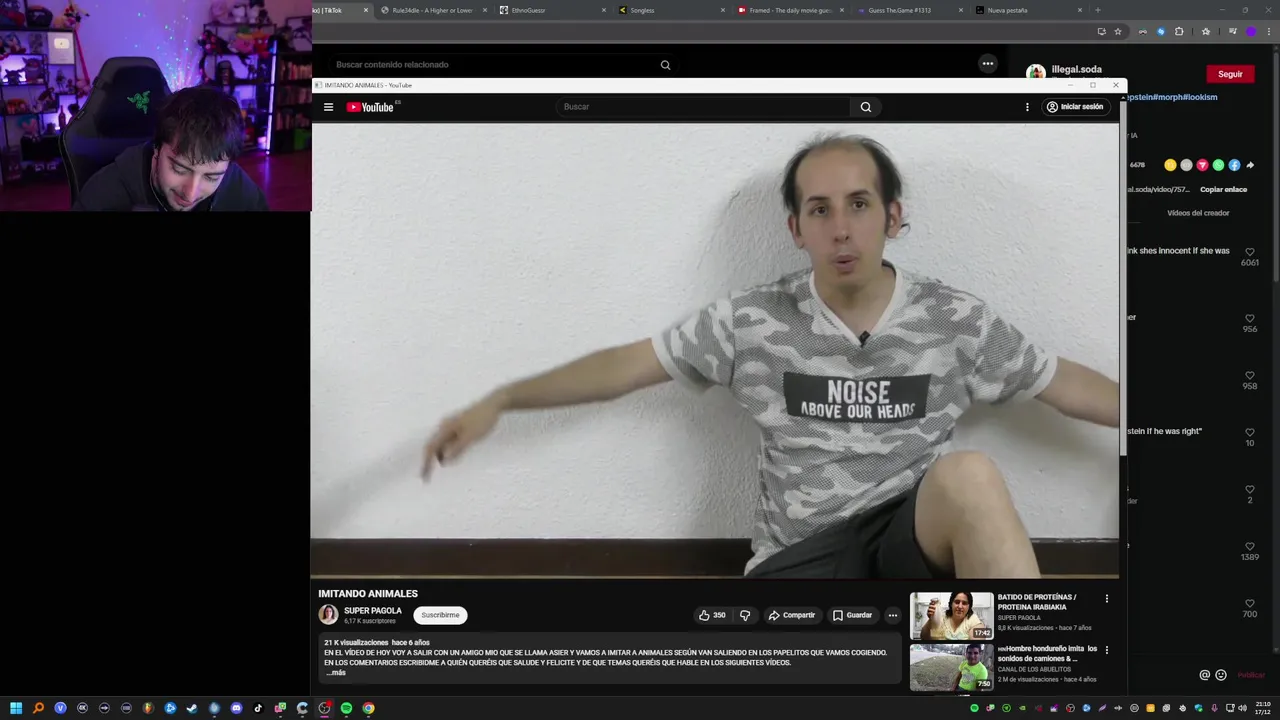The image size is (1280, 720).
Task: Open a new Chrome tab with plus
Action: click(1098, 10)
